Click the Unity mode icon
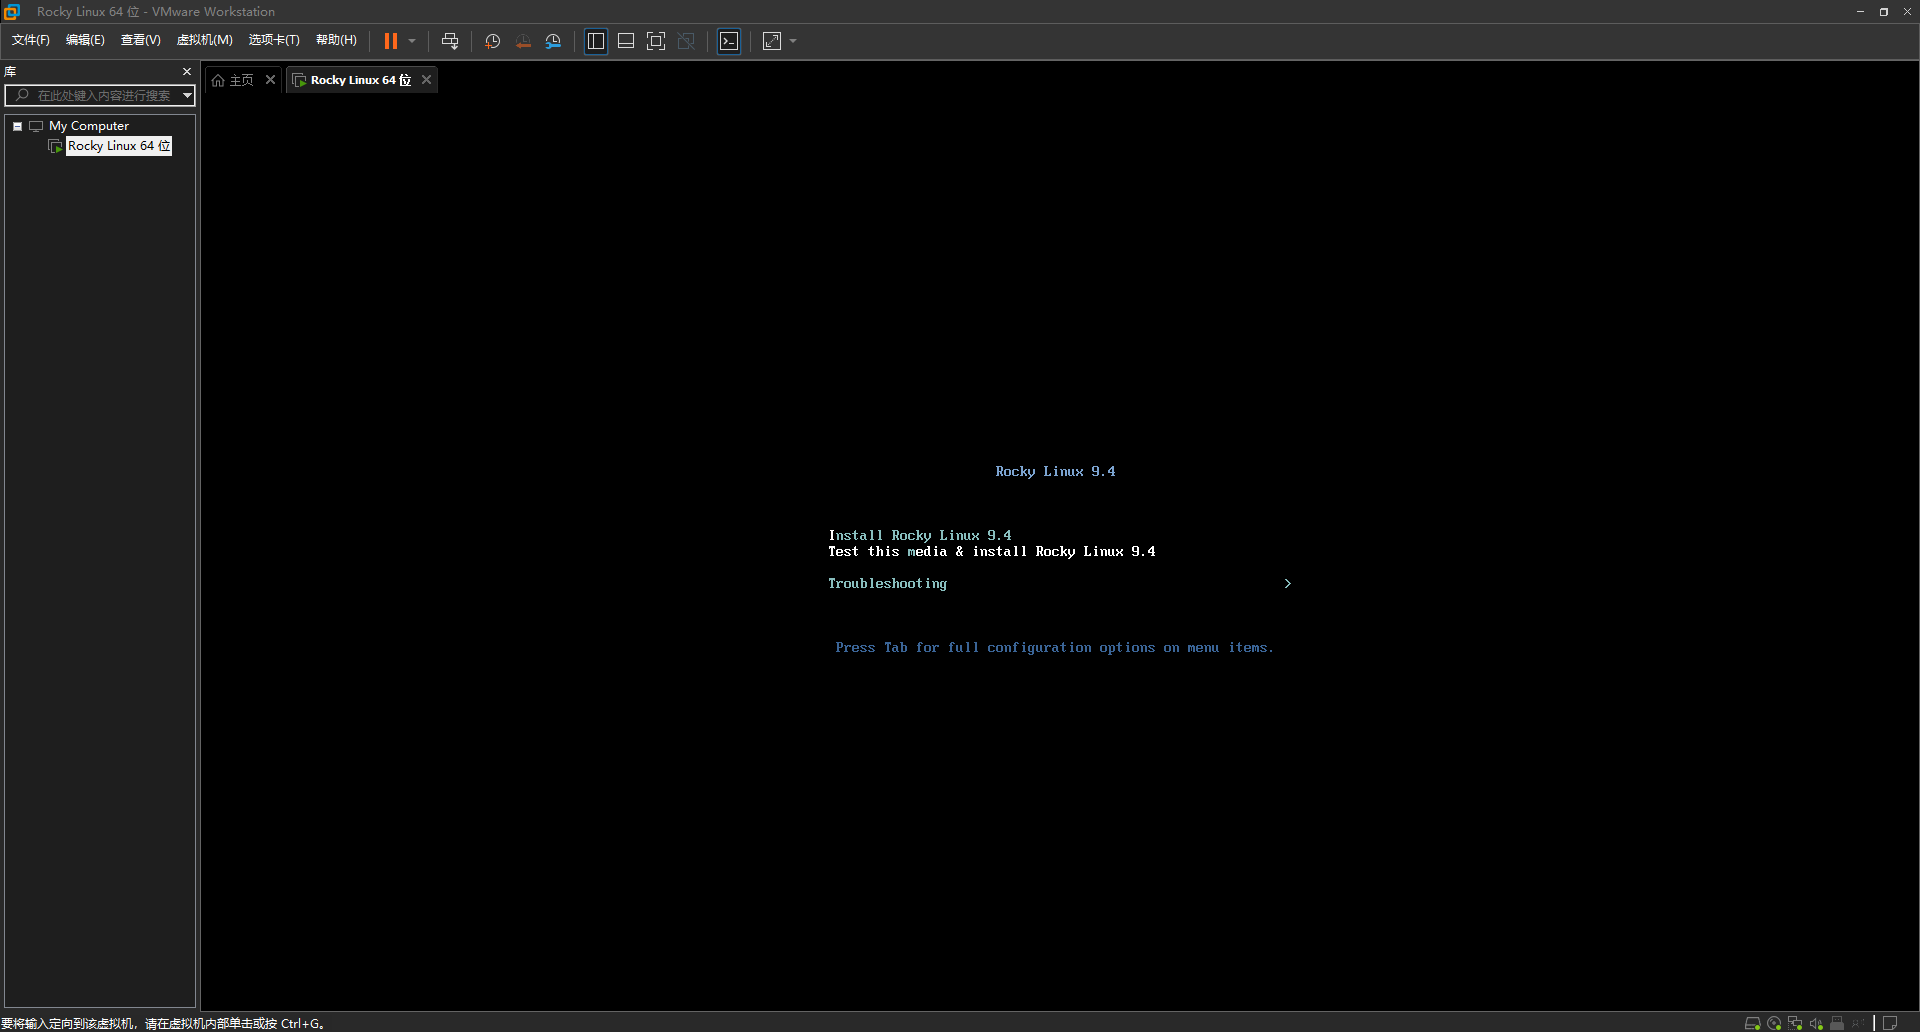This screenshot has height=1032, width=1920. [686, 41]
